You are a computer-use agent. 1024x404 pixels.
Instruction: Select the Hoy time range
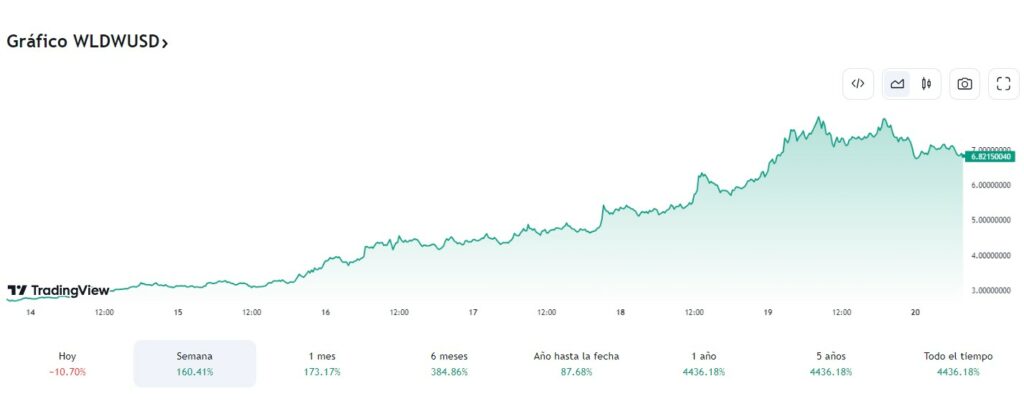pos(68,364)
